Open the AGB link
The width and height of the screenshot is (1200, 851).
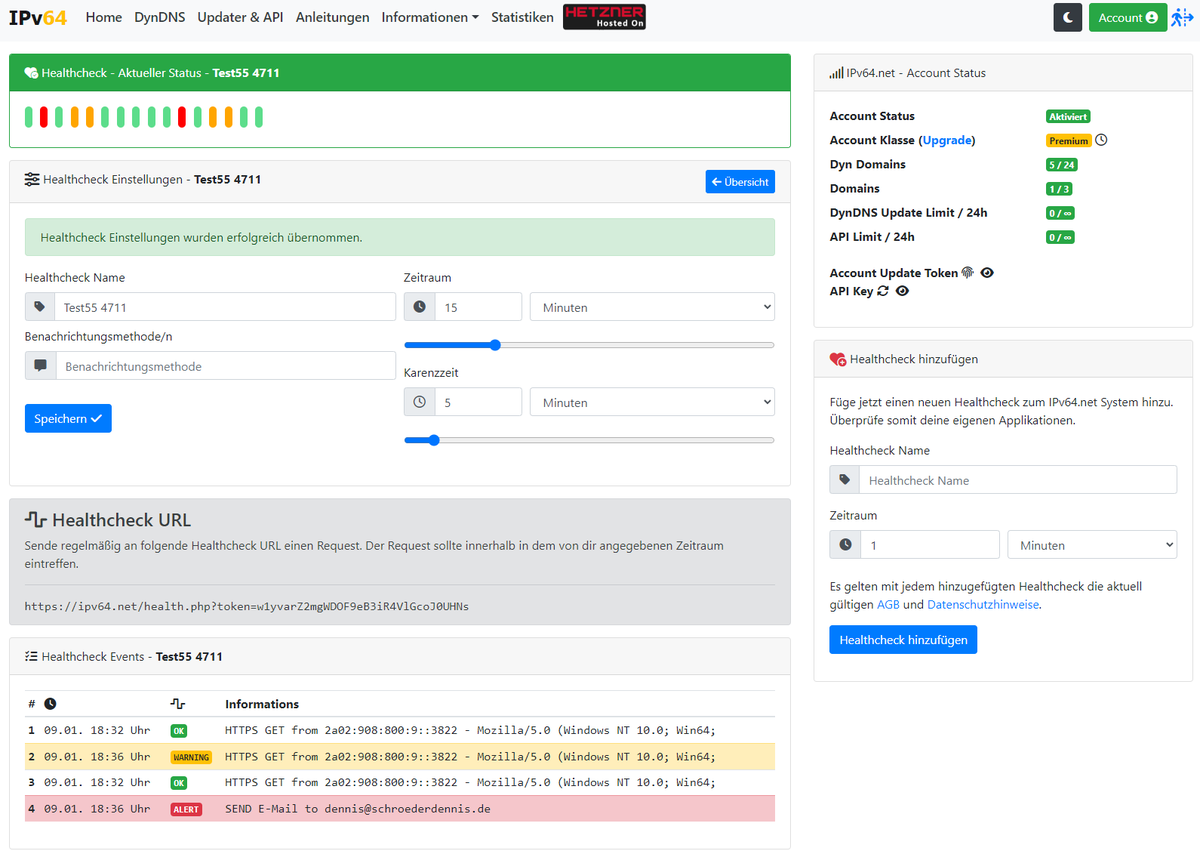coord(888,604)
